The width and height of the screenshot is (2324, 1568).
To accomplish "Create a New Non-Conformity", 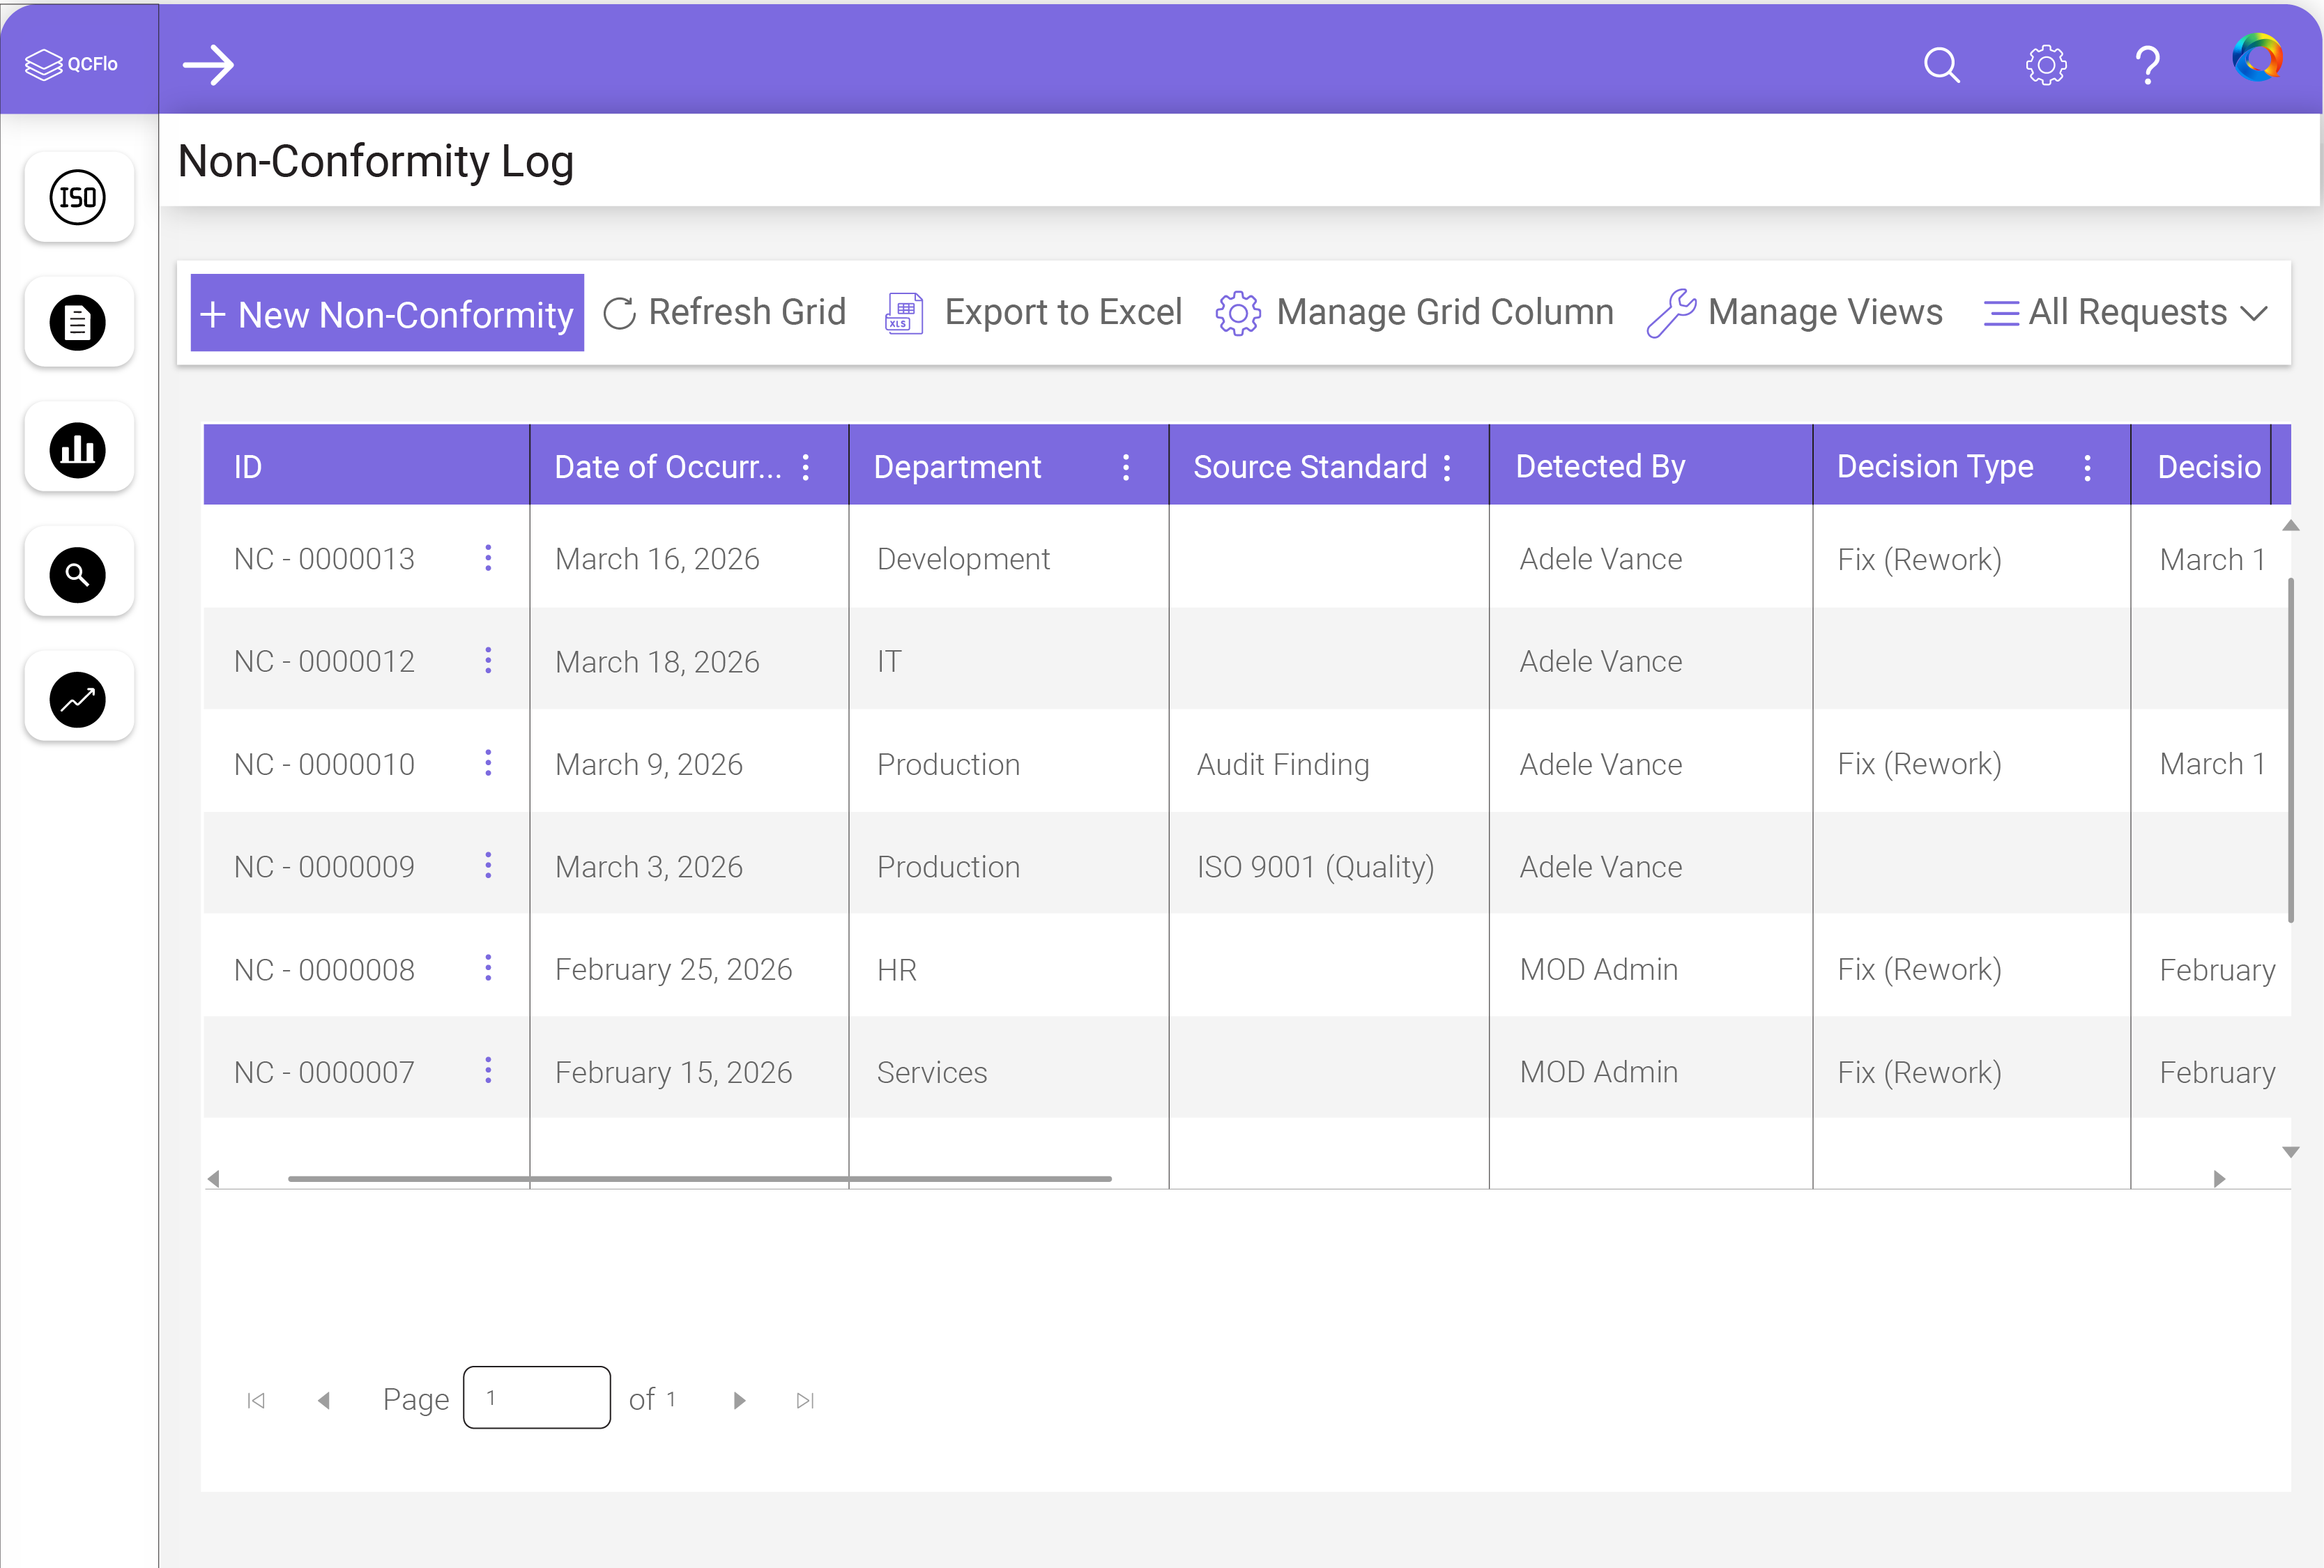I will 387,313.
